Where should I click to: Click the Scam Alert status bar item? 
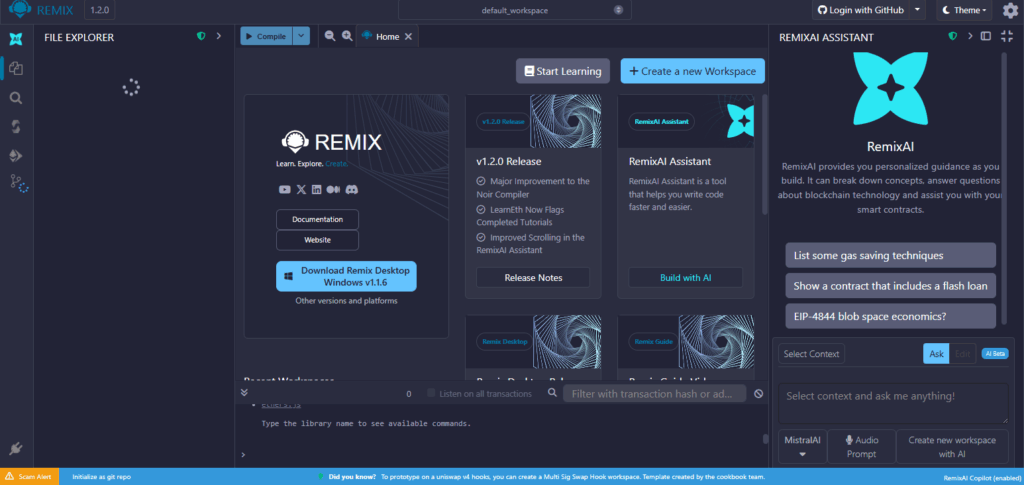[x=29, y=477]
